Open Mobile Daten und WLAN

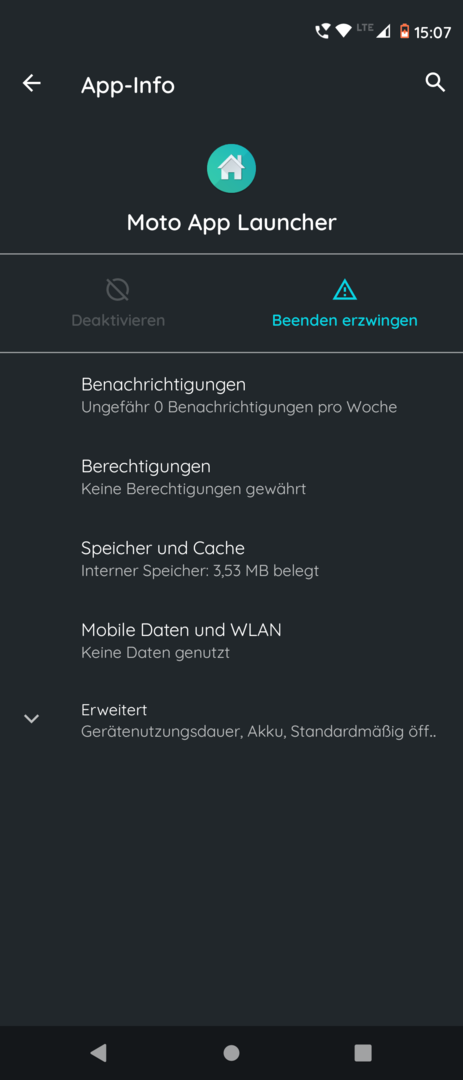coord(232,641)
